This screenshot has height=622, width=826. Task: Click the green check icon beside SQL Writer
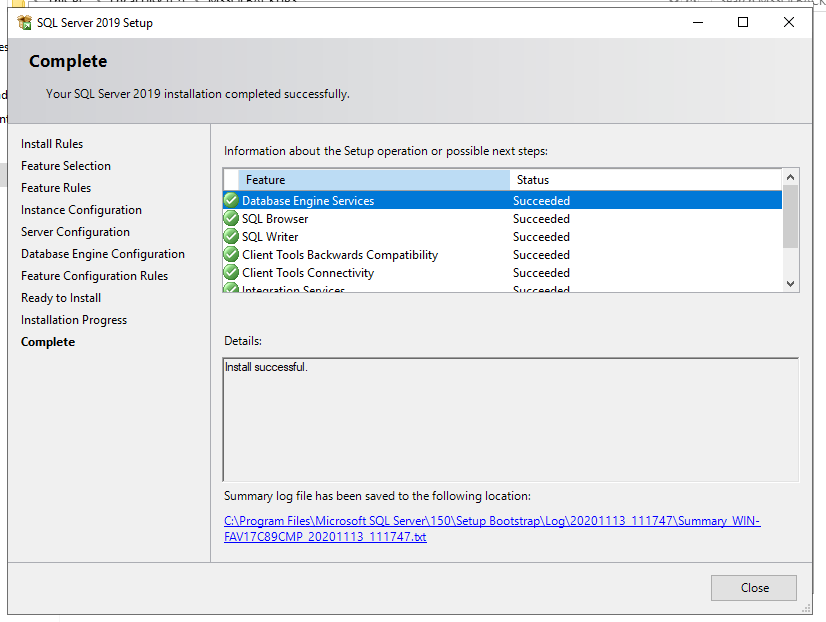[x=231, y=236]
